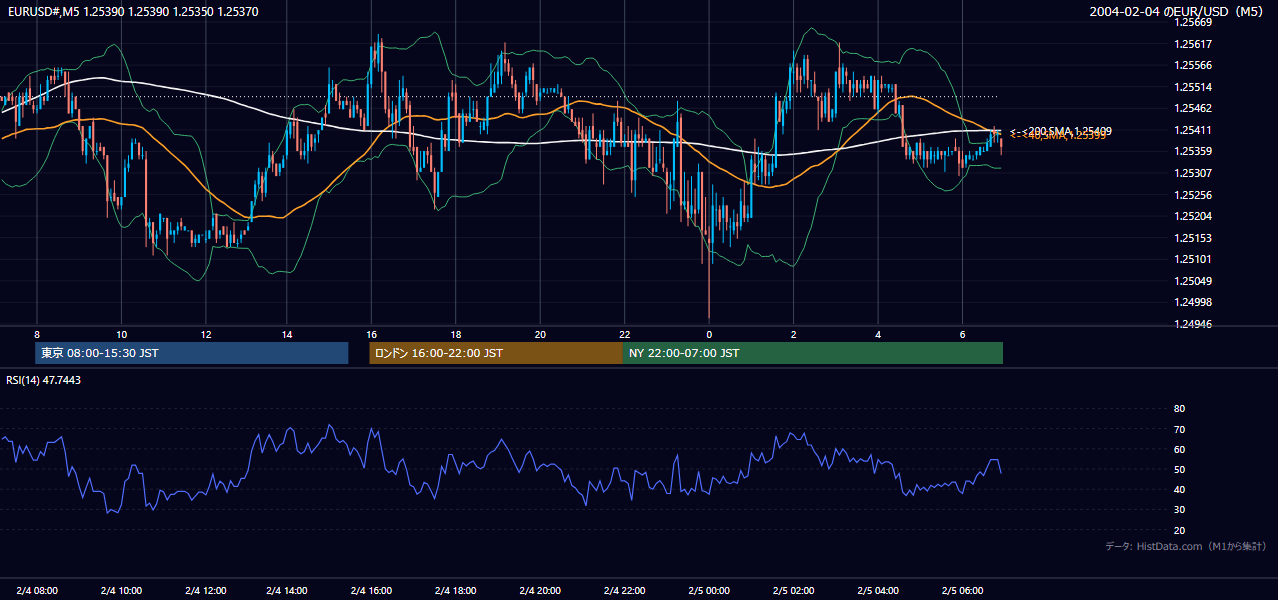
Task: Click price axis label 1.25462
Action: [x=1192, y=108]
